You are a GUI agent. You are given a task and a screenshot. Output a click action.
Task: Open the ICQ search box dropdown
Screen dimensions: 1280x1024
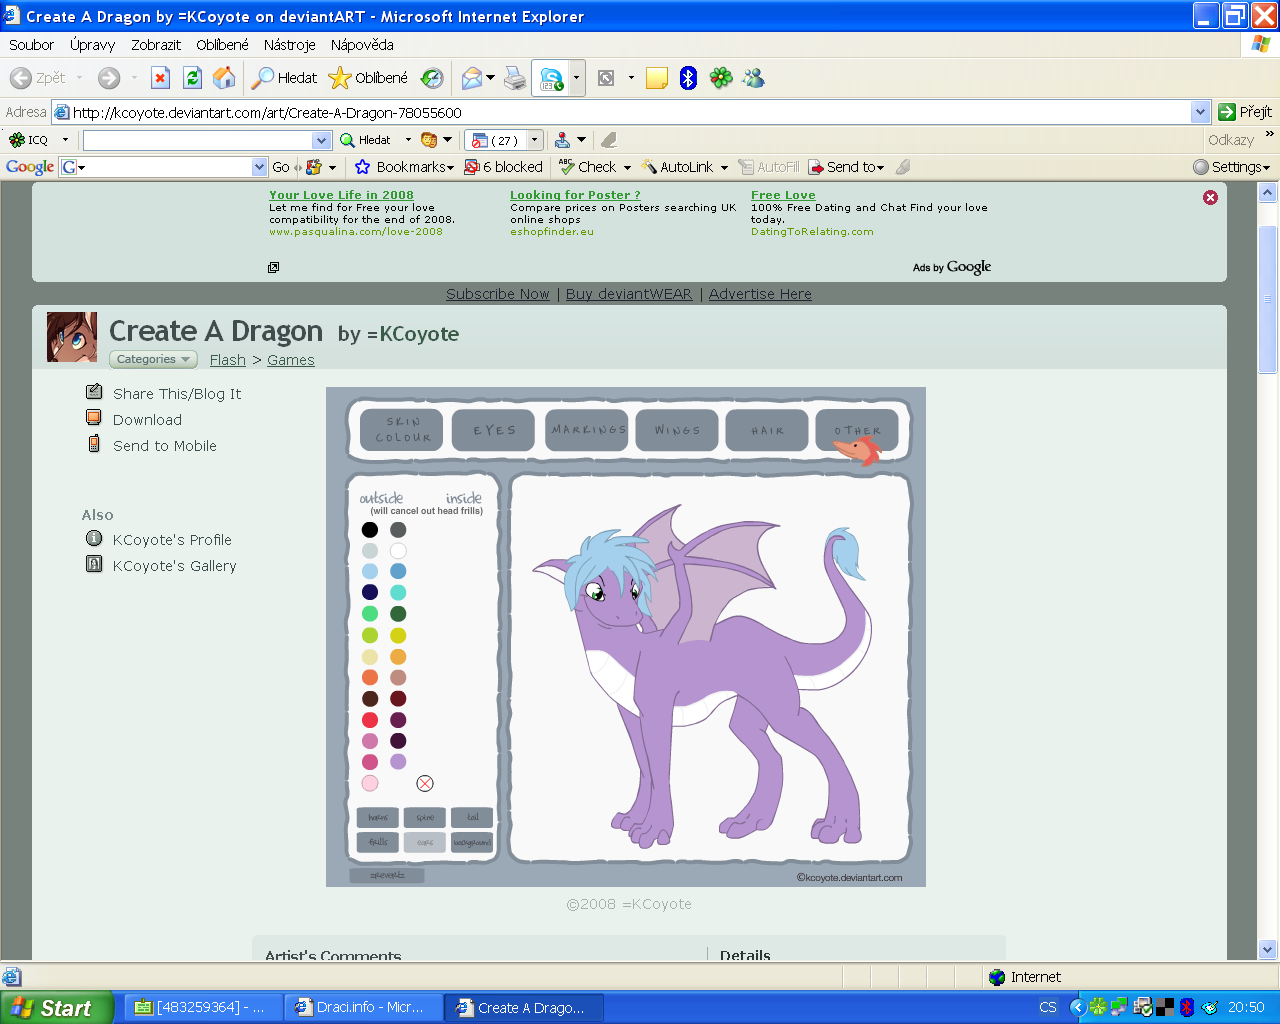[321, 140]
